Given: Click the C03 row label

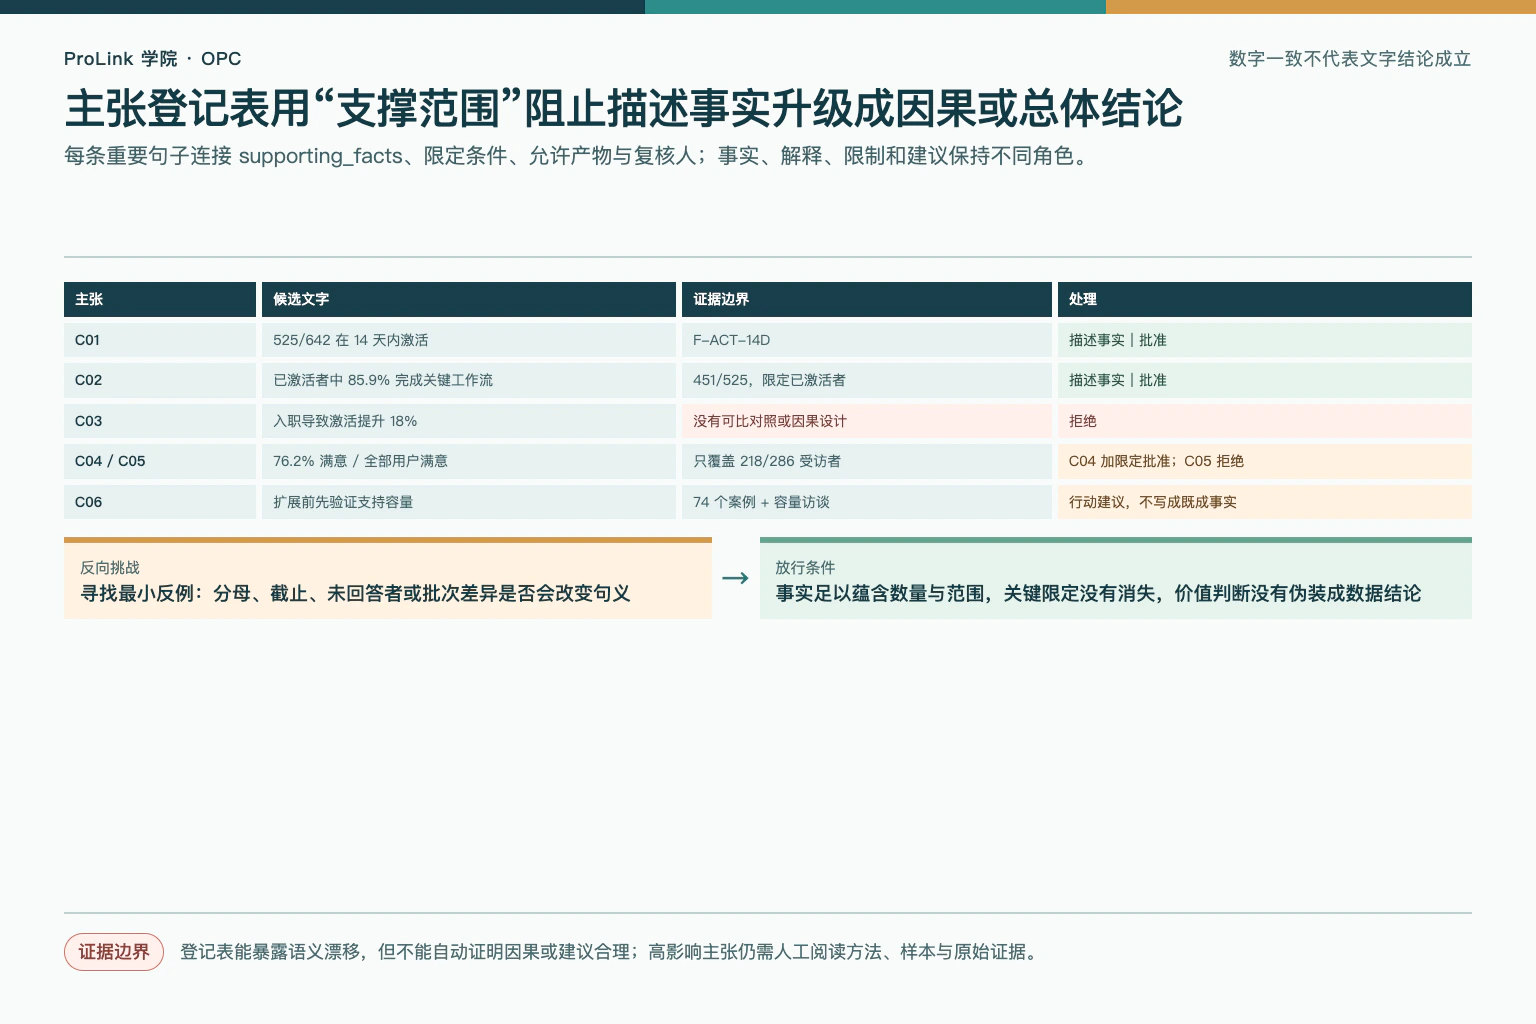Looking at the screenshot, I should coord(160,421).
